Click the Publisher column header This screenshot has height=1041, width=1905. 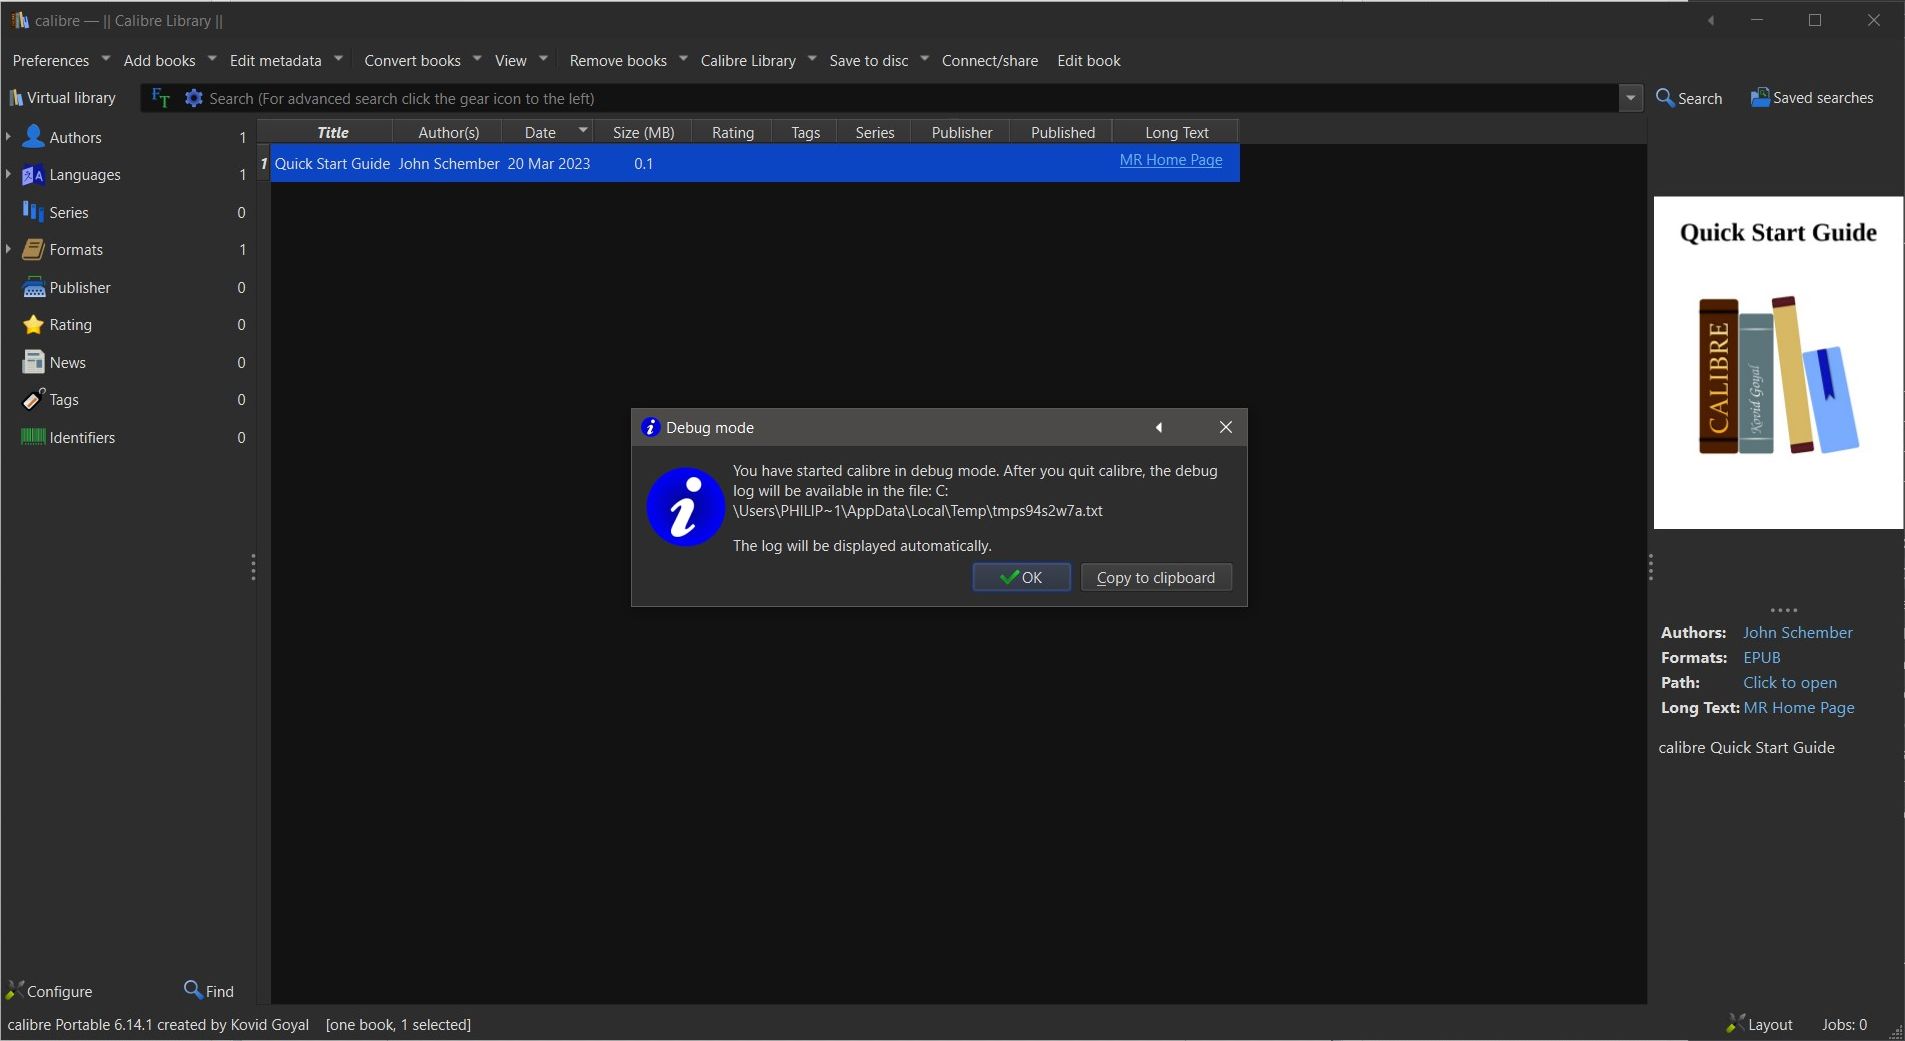(x=961, y=132)
